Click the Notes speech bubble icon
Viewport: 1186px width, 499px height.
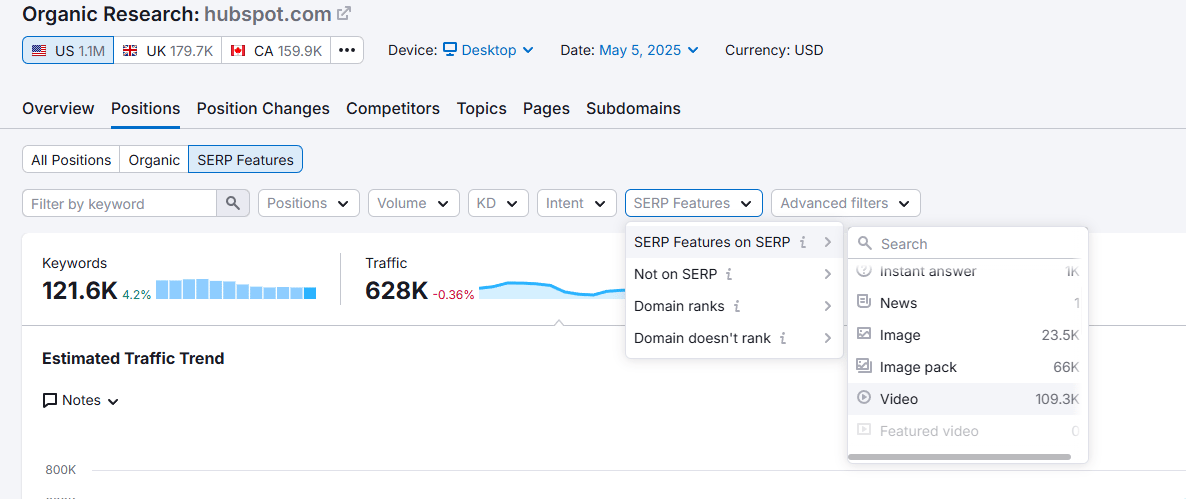pyautogui.click(x=50, y=401)
